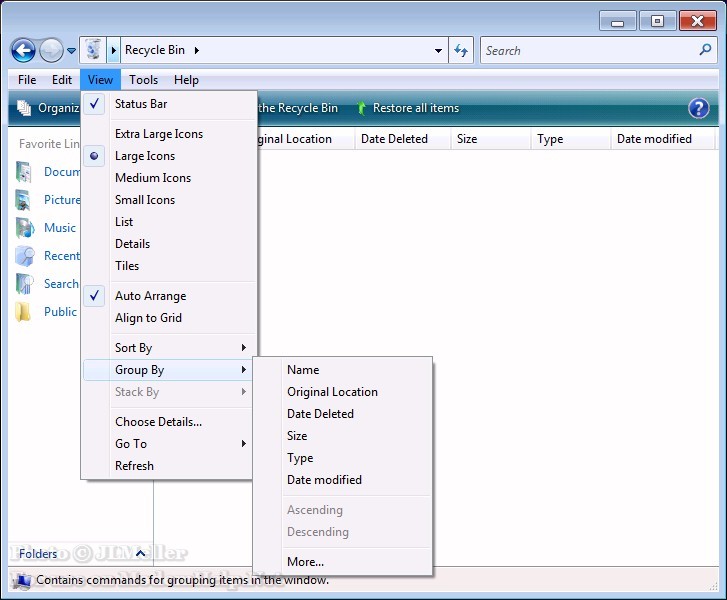727x600 pixels.
Task: Group by Date modified
Action: click(x=343, y=480)
